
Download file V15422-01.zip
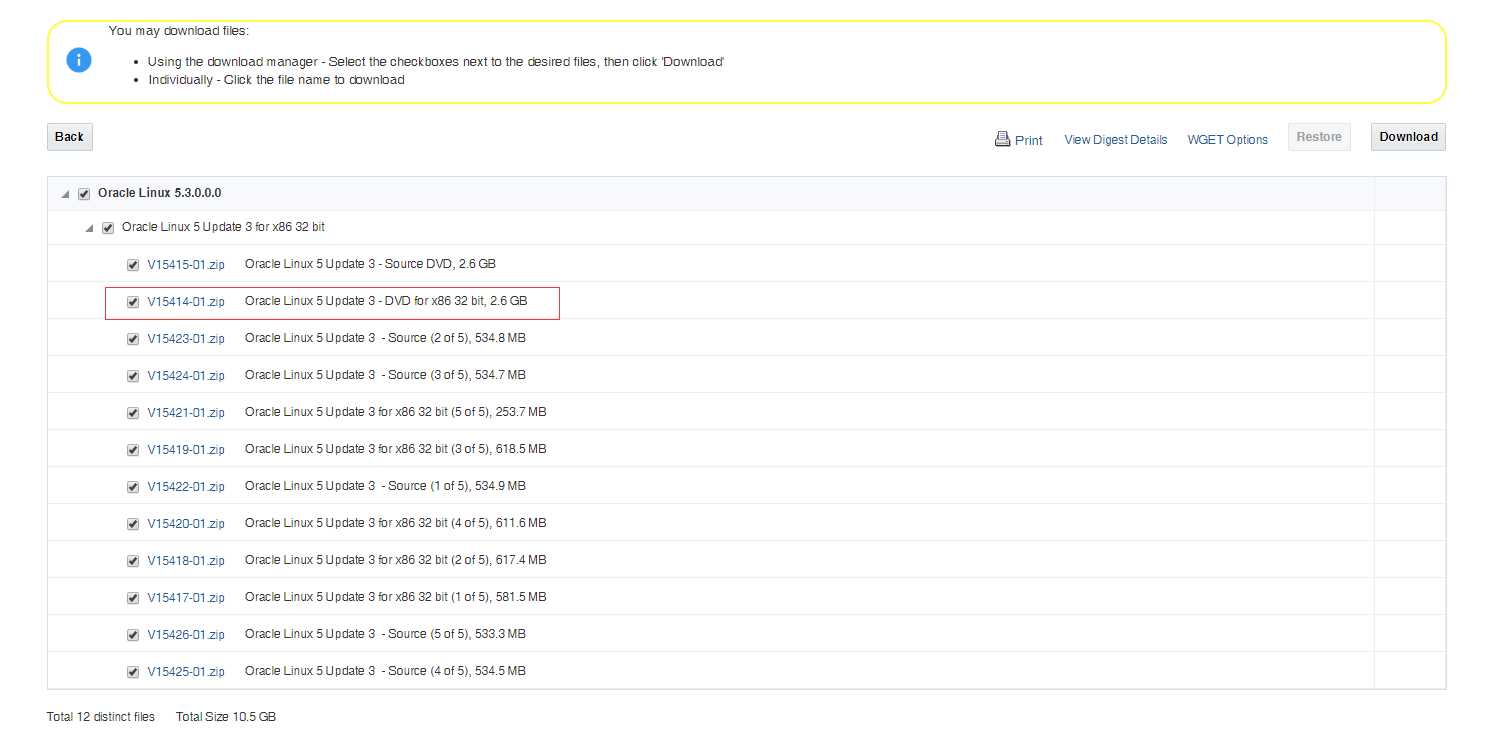186,486
